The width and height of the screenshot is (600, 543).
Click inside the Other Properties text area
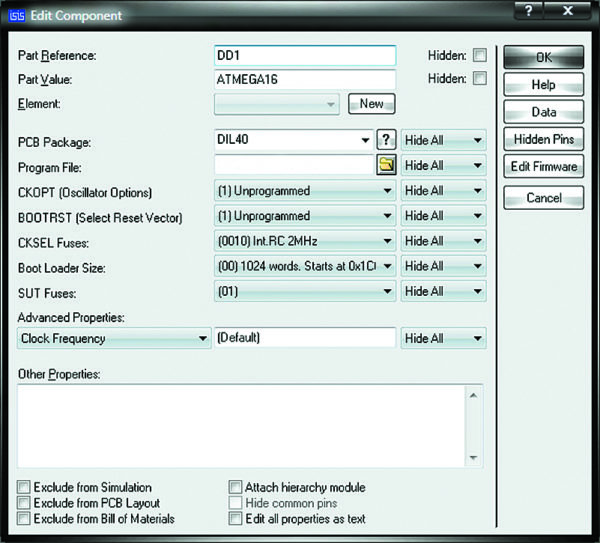click(241, 426)
